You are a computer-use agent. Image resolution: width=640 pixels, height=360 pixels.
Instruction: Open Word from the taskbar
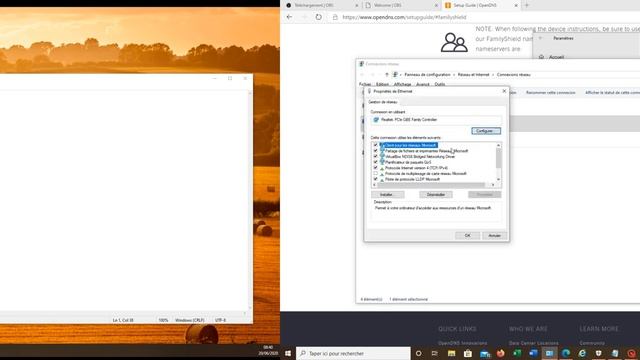tap(533, 353)
